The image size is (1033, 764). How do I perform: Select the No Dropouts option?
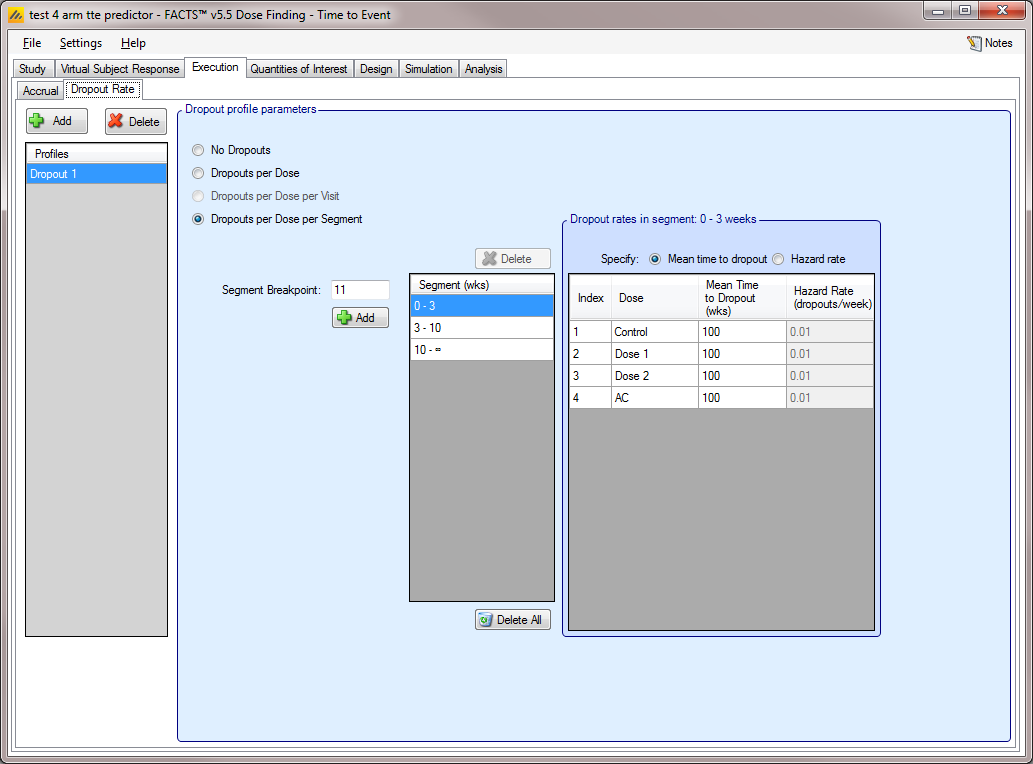coord(198,150)
